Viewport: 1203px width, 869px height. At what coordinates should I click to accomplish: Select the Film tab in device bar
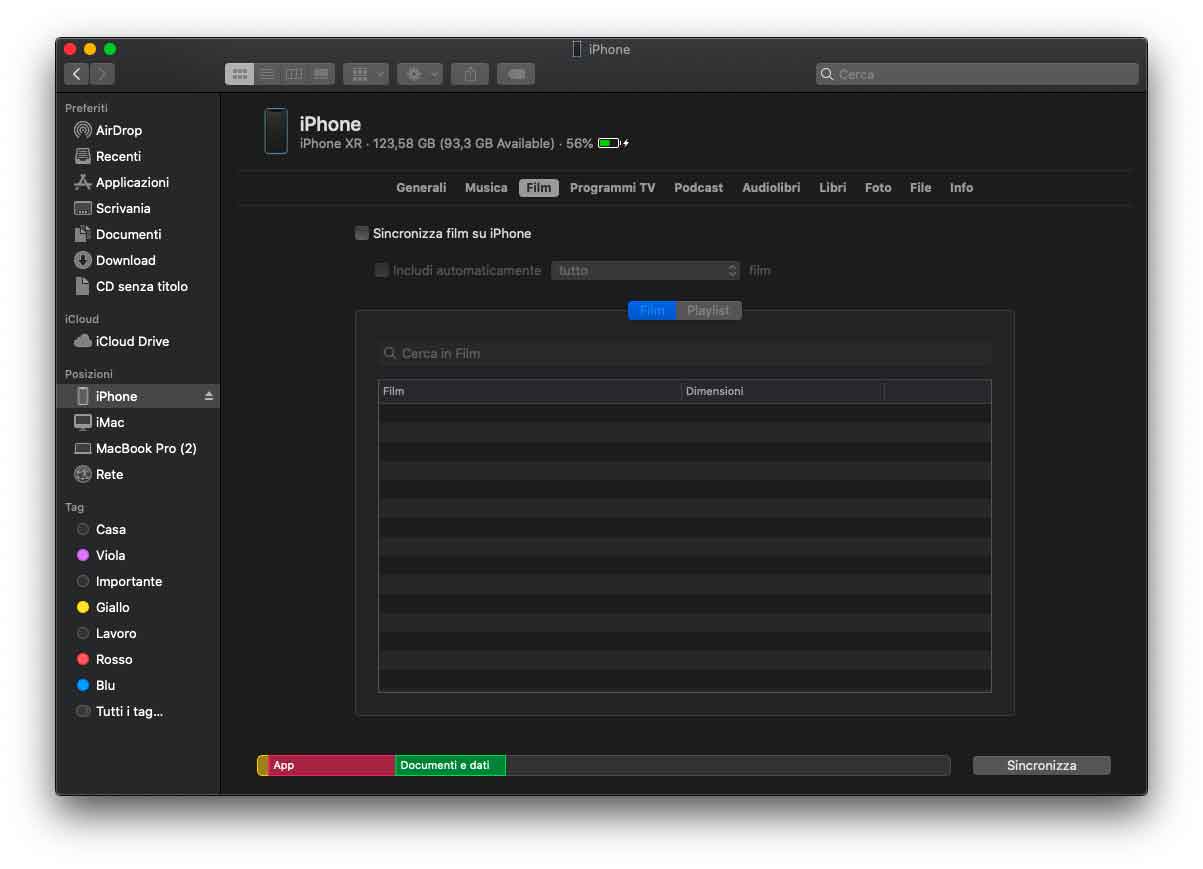pos(538,188)
